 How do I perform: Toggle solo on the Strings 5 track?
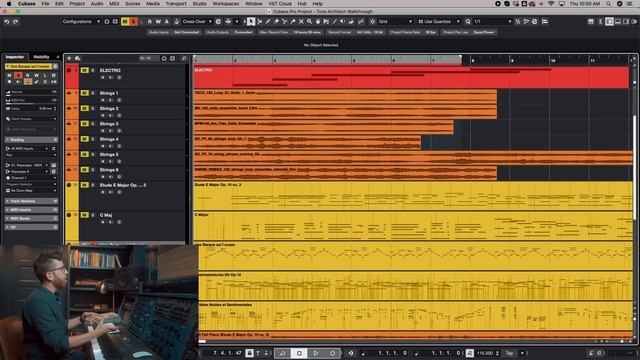[x=93, y=154]
